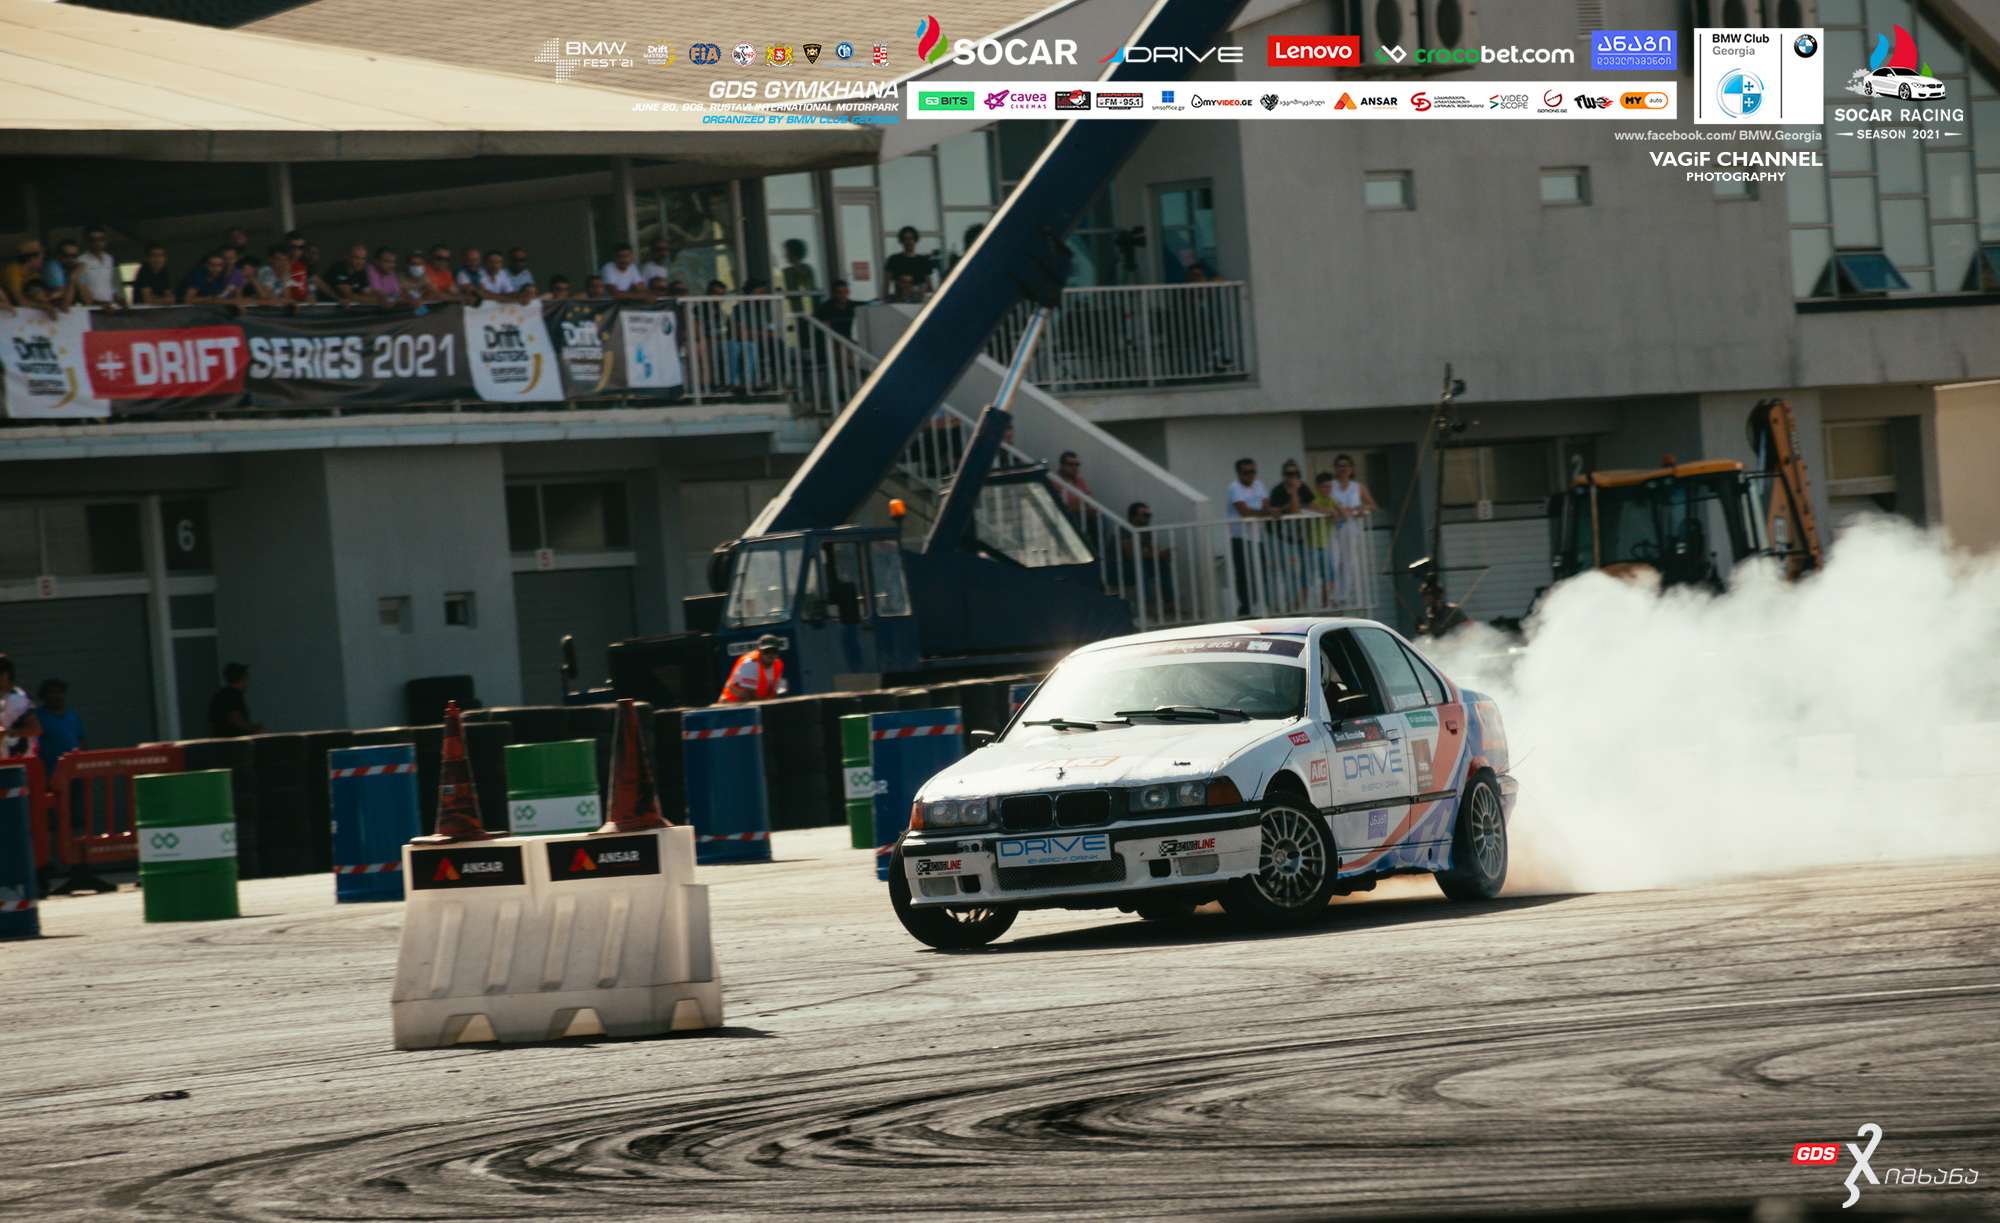2000x1223 pixels.
Task: Click the MY auto sponsor logo
Action: [x=1643, y=101]
